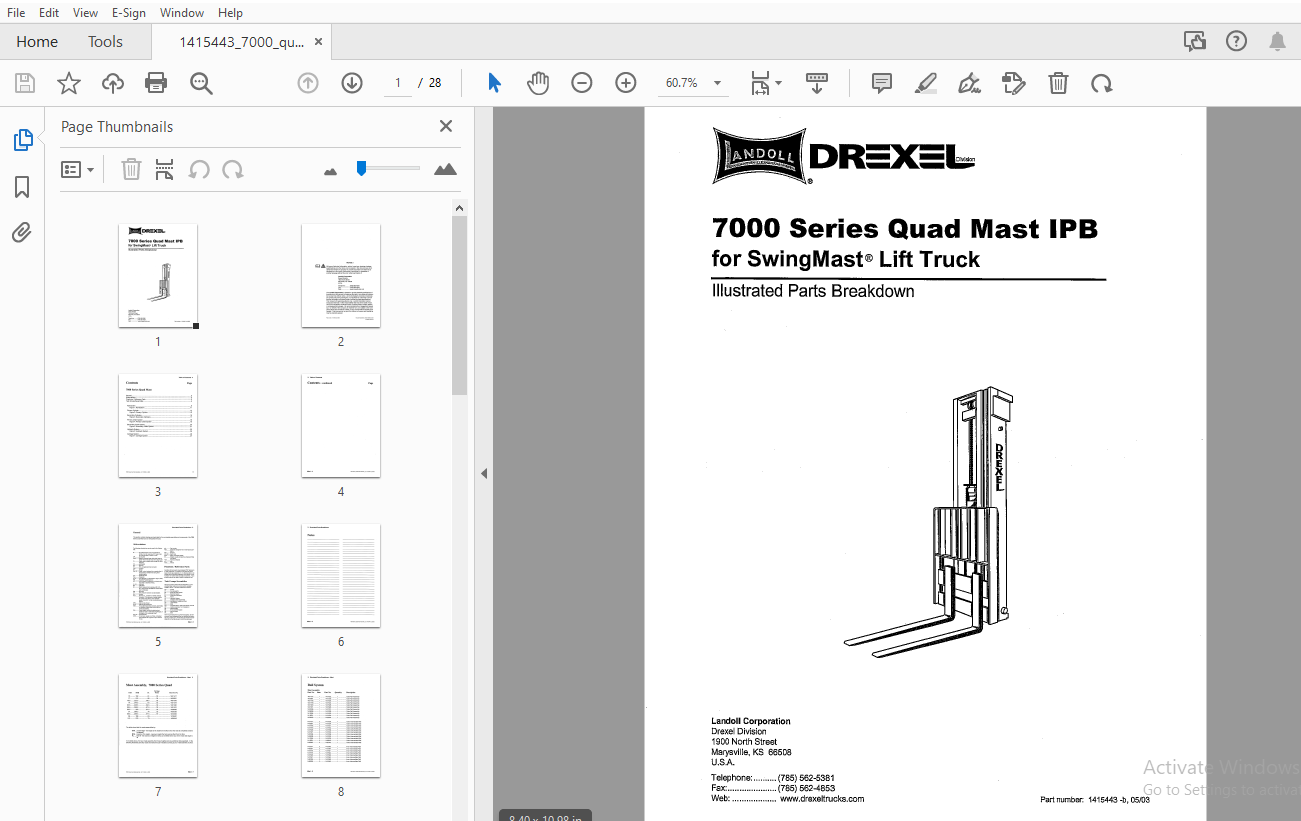1301x821 pixels.
Task: Delete page with toolbar trash icon
Action: click(1059, 83)
